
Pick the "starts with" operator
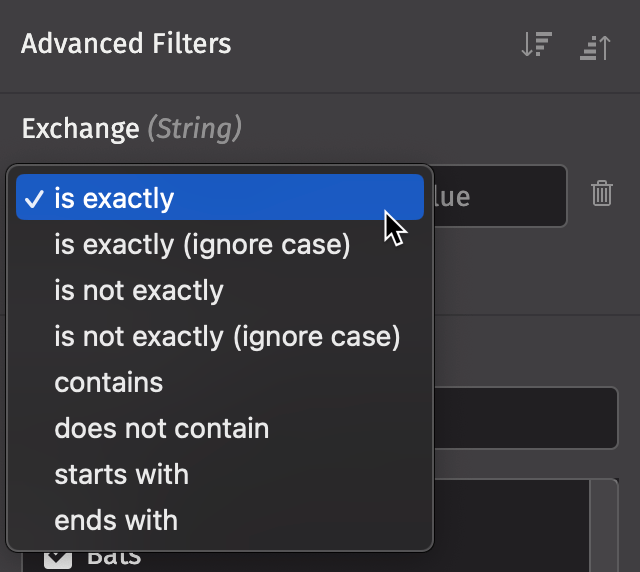coord(121,474)
